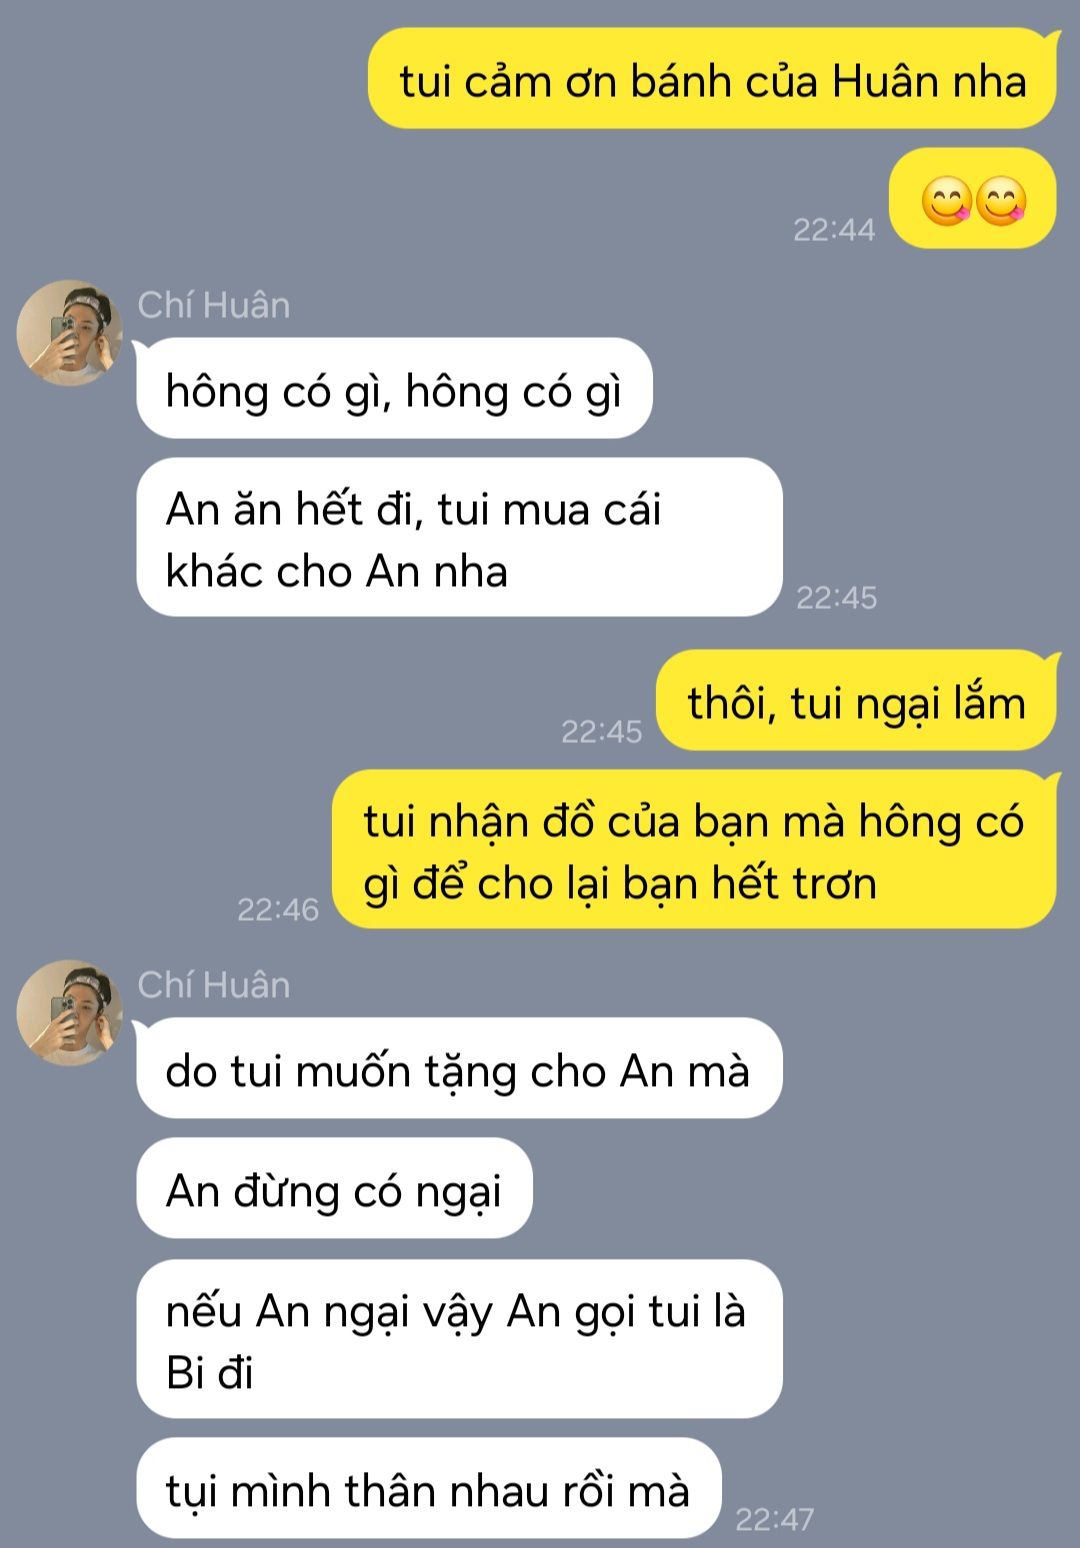Tap message 'tui cảm ơn bánh của Huân nha'
Image resolution: width=1080 pixels, height=1548 pixels.
coord(713,79)
